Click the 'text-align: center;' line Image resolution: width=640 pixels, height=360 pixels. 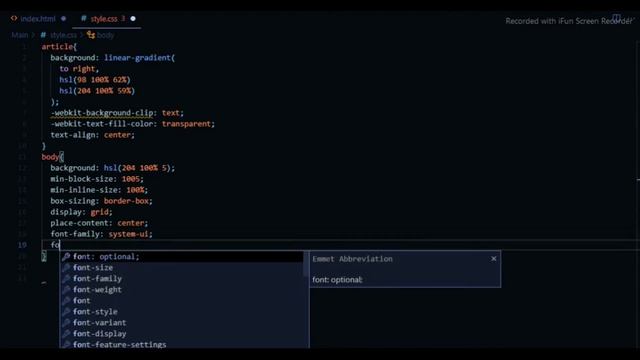point(93,135)
